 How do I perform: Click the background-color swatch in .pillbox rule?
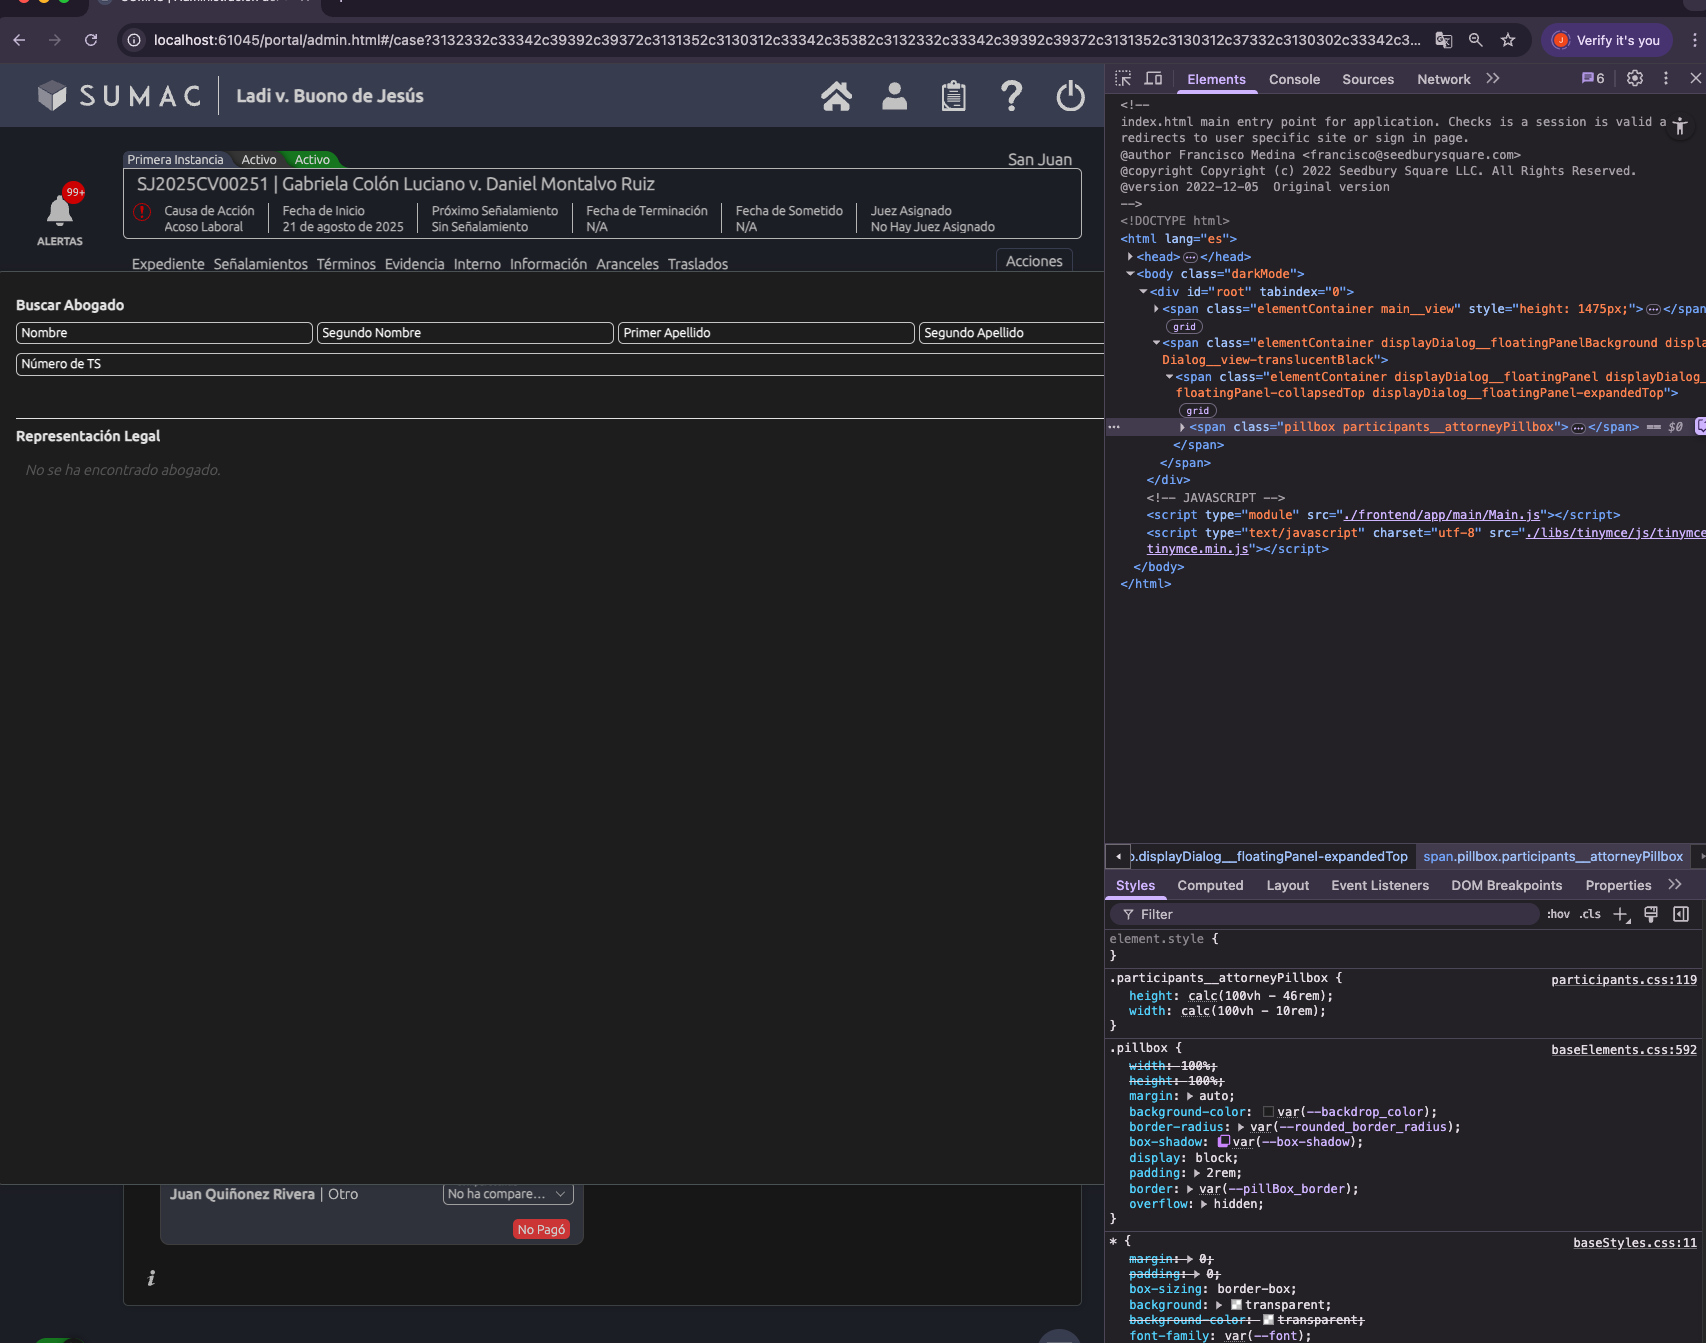(x=1268, y=1112)
